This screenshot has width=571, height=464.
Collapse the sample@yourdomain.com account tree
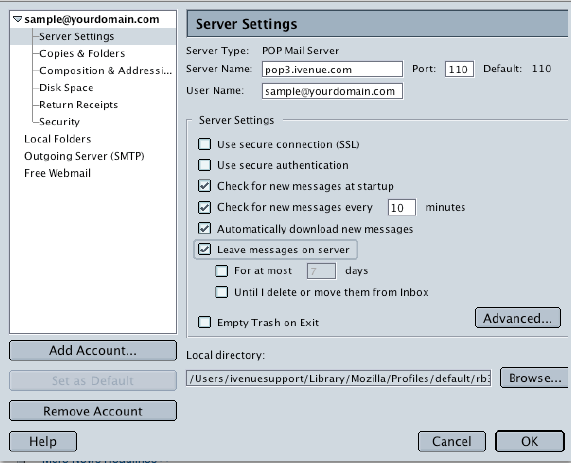(17, 19)
